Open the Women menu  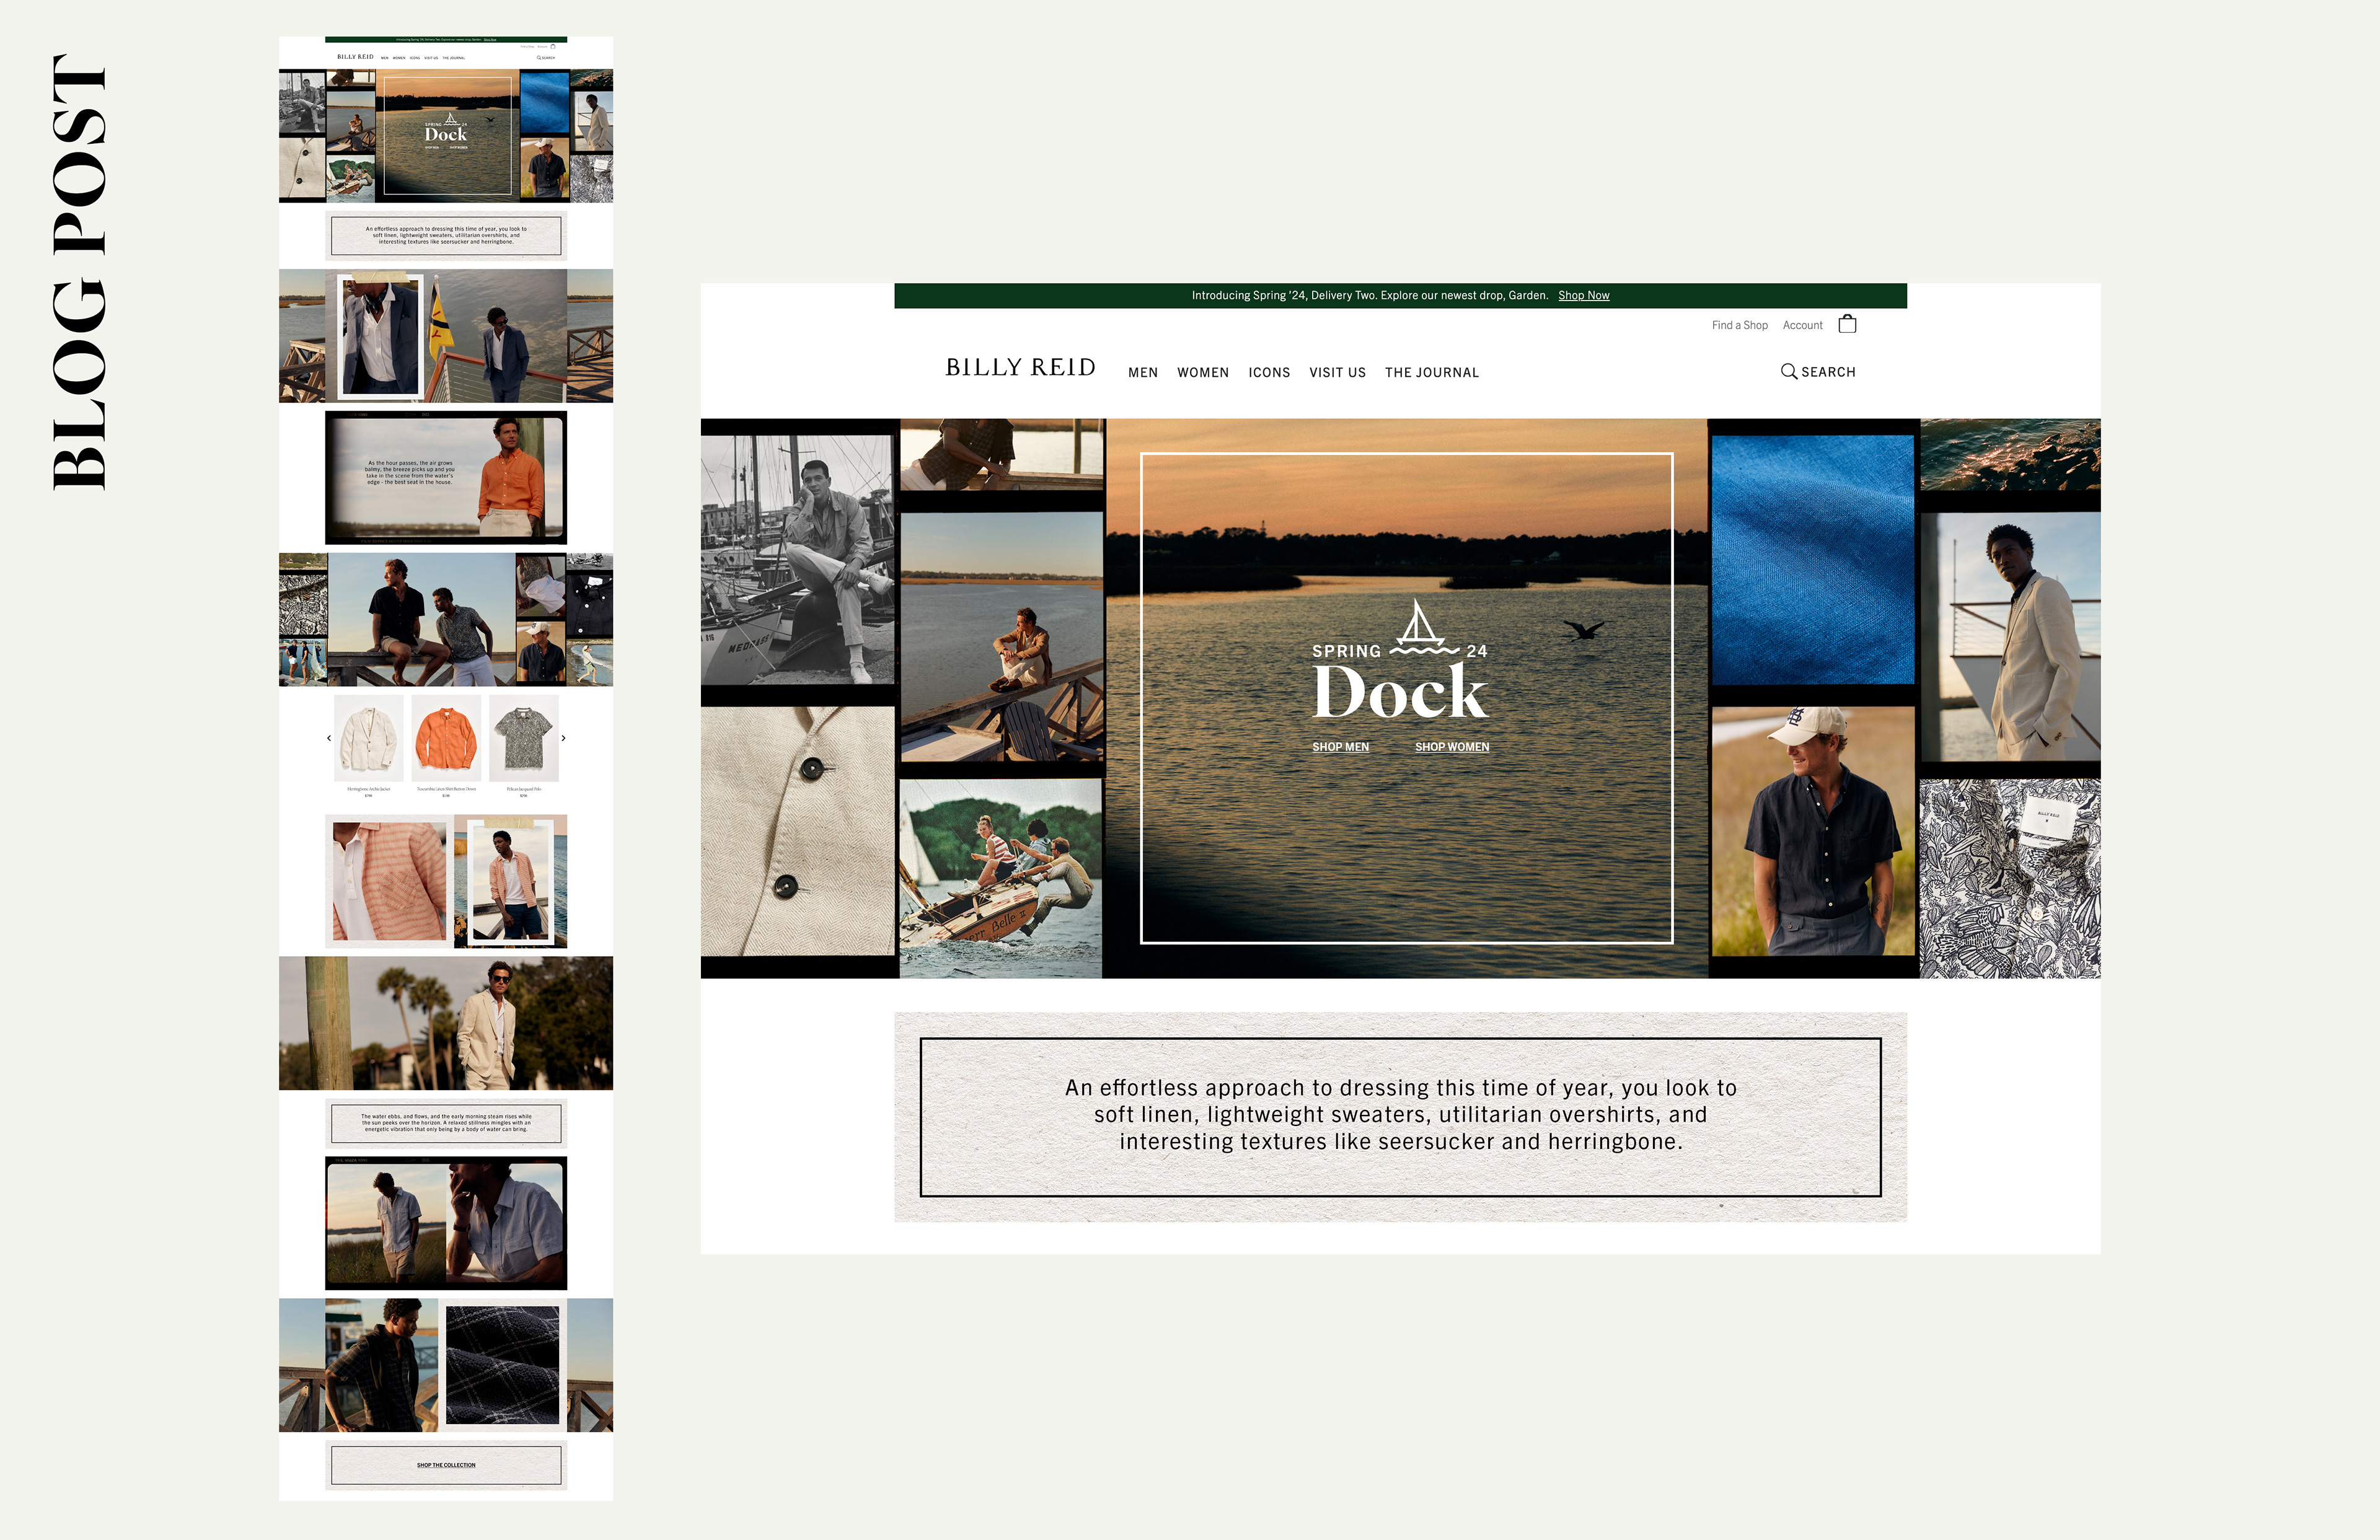(1202, 373)
